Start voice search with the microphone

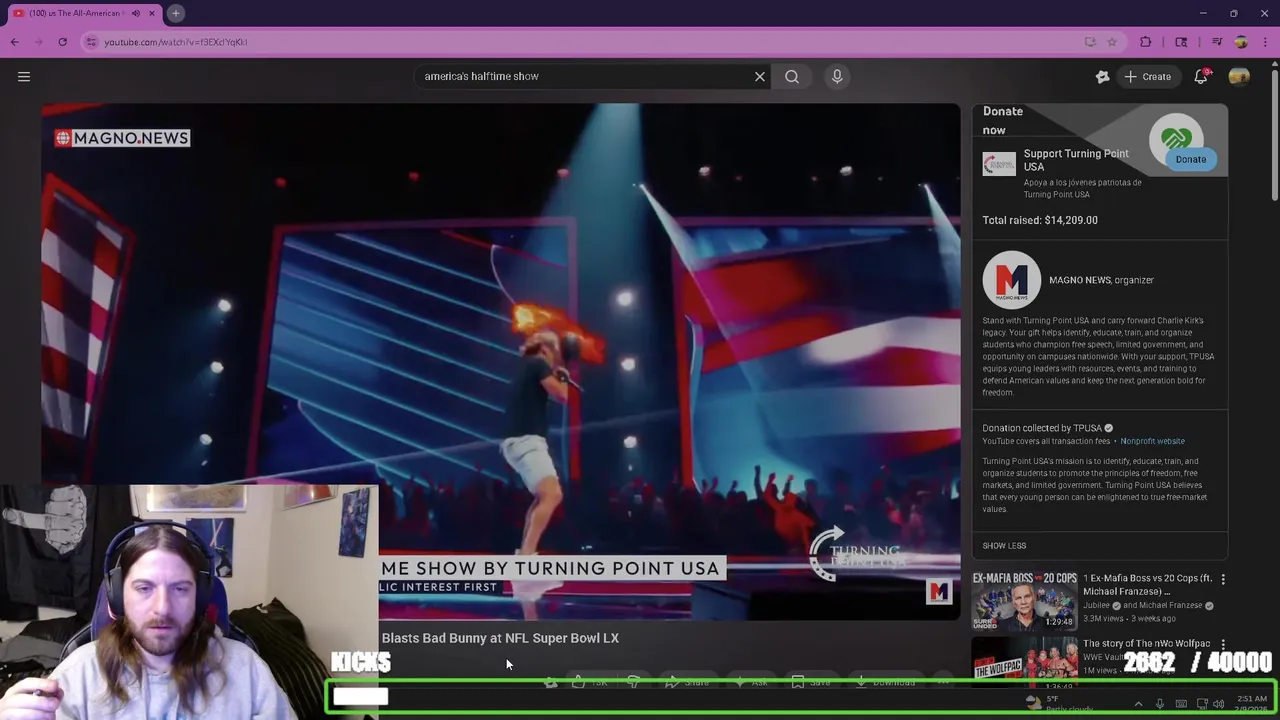(837, 76)
